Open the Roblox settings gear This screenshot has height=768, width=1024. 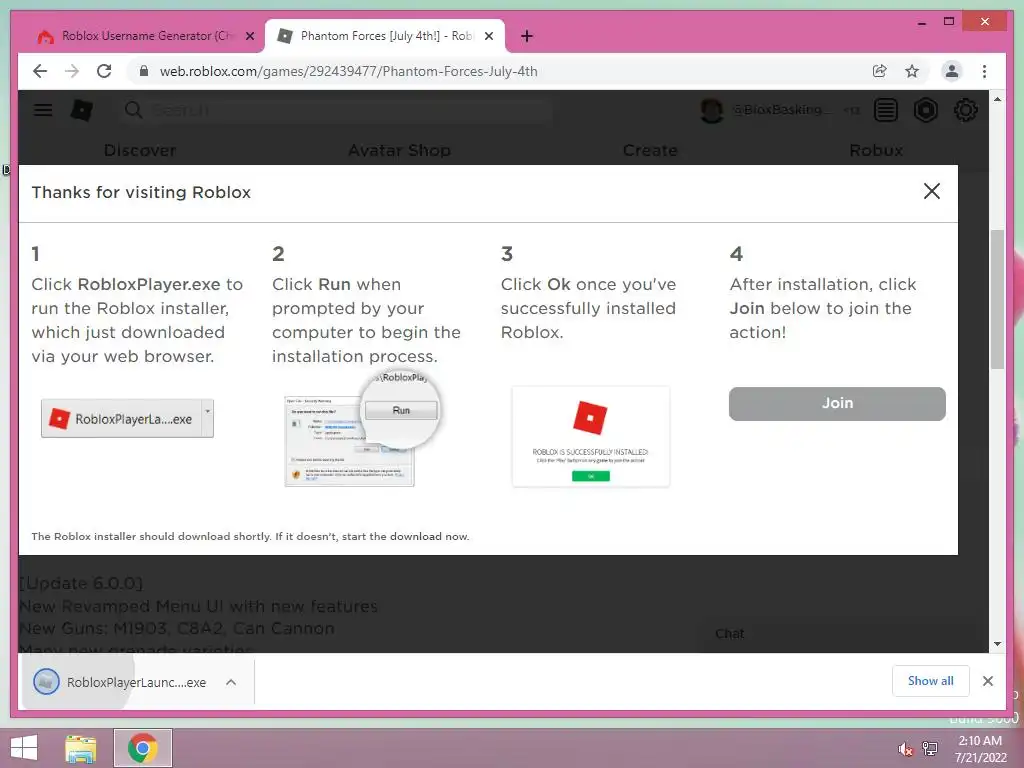click(x=965, y=110)
